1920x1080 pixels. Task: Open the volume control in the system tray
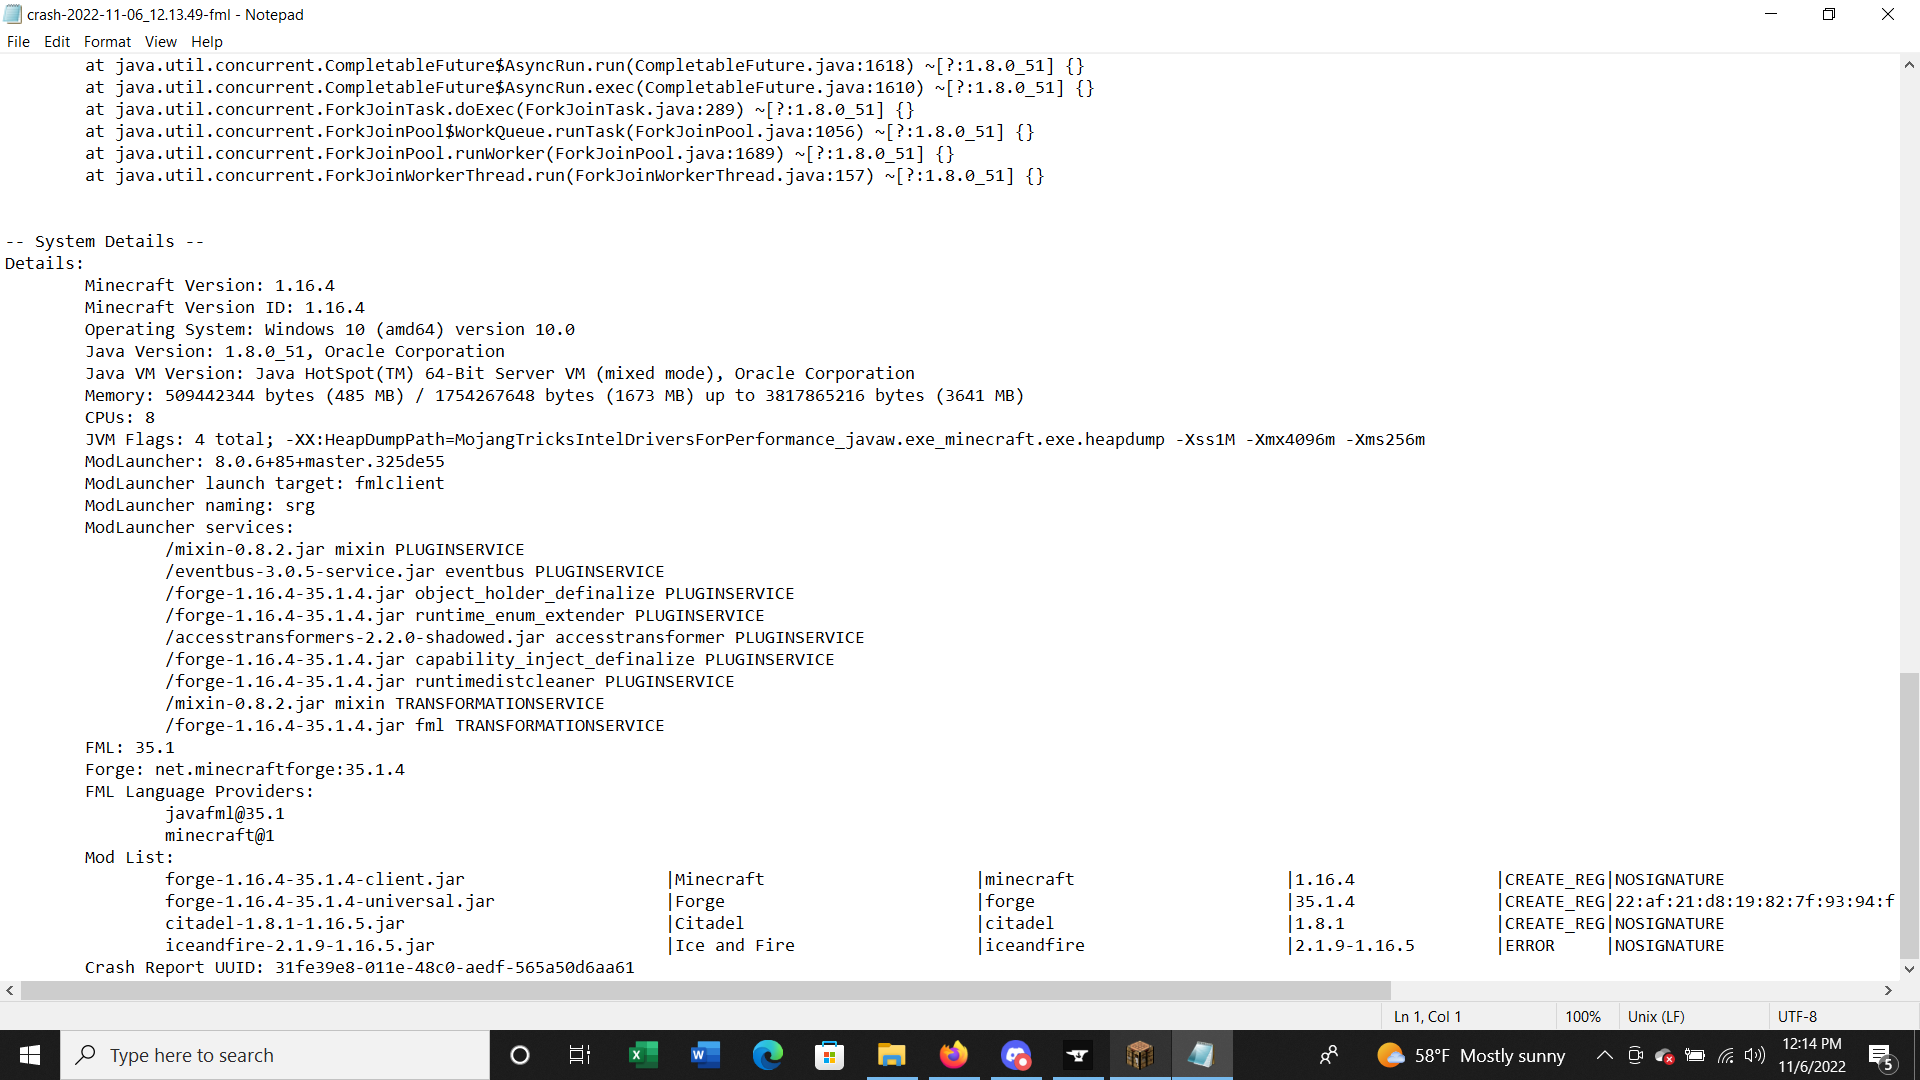tap(1756, 1055)
